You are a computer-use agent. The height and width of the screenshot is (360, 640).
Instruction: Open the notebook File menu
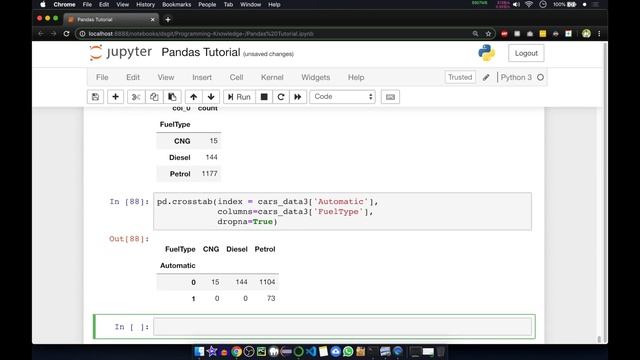click(102, 77)
